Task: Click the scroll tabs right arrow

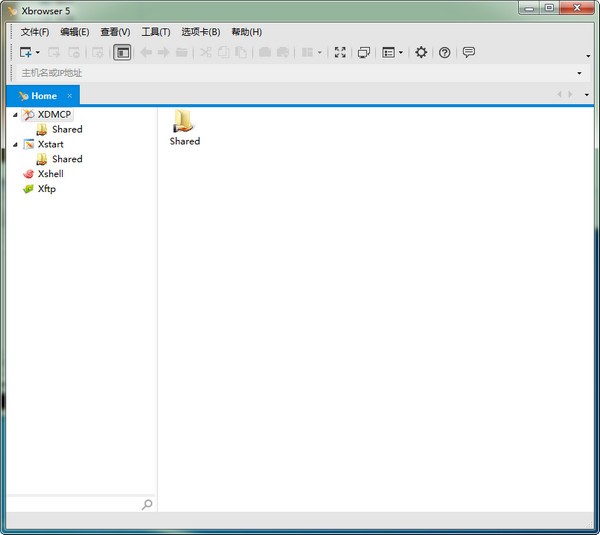Action: pyautogui.click(x=571, y=95)
